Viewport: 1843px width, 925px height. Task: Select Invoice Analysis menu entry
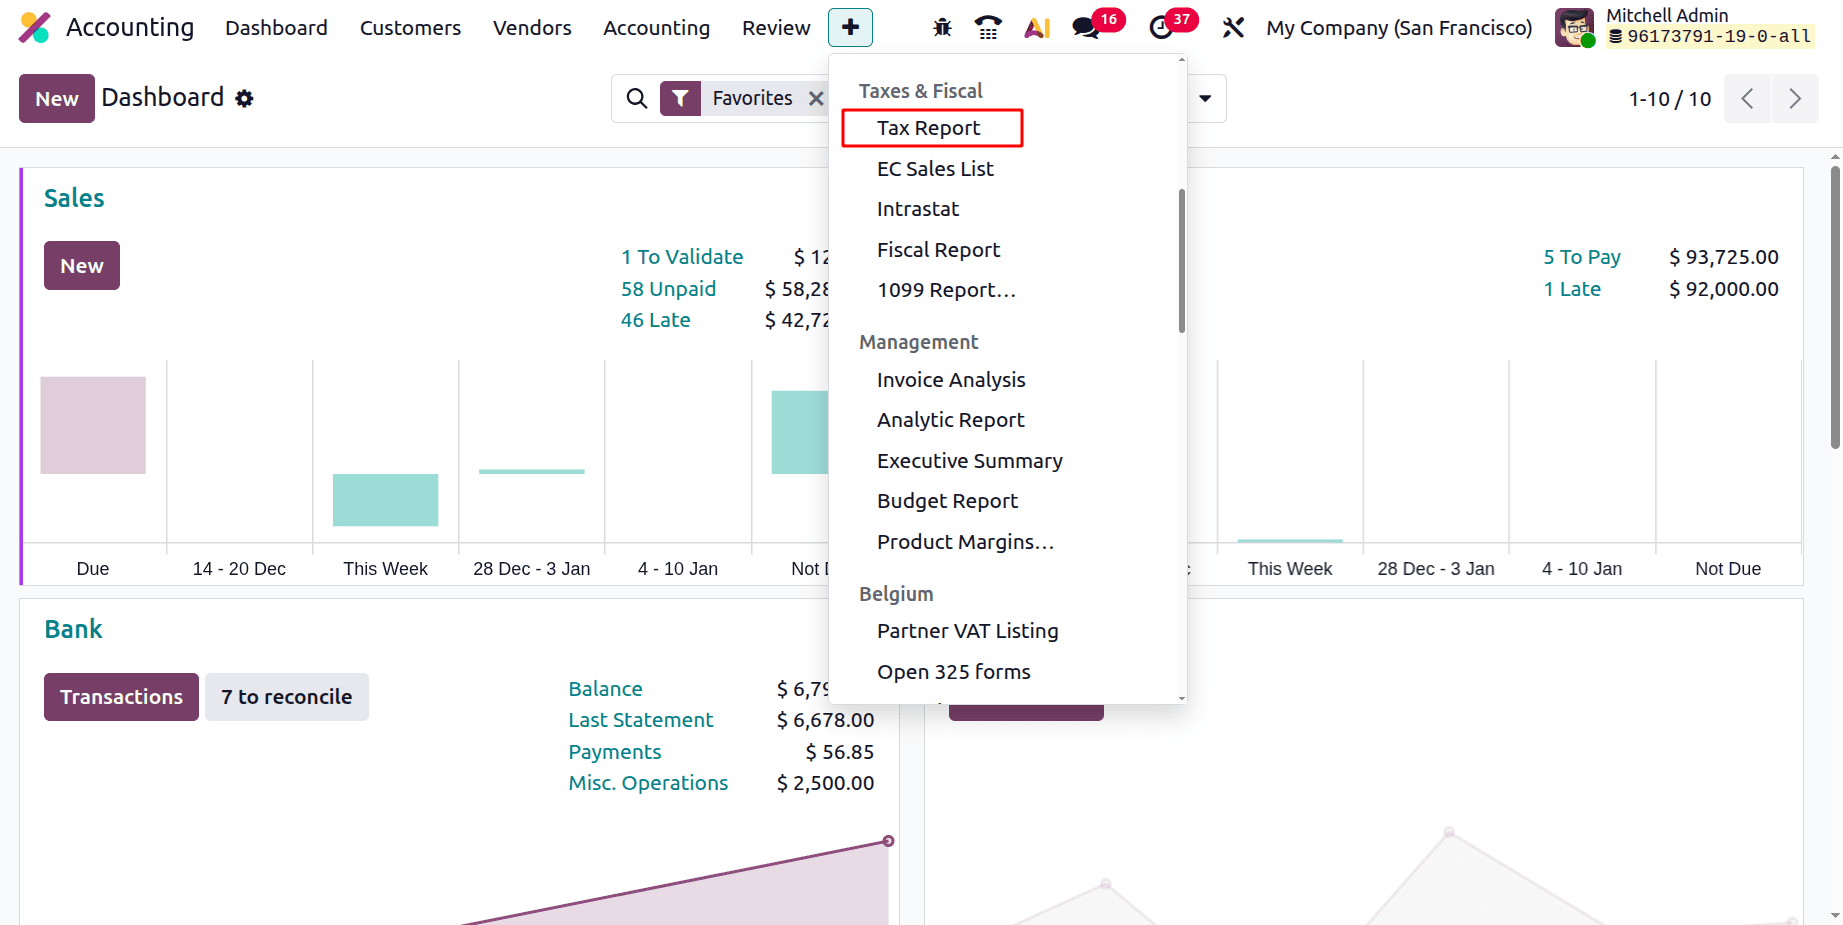951,380
